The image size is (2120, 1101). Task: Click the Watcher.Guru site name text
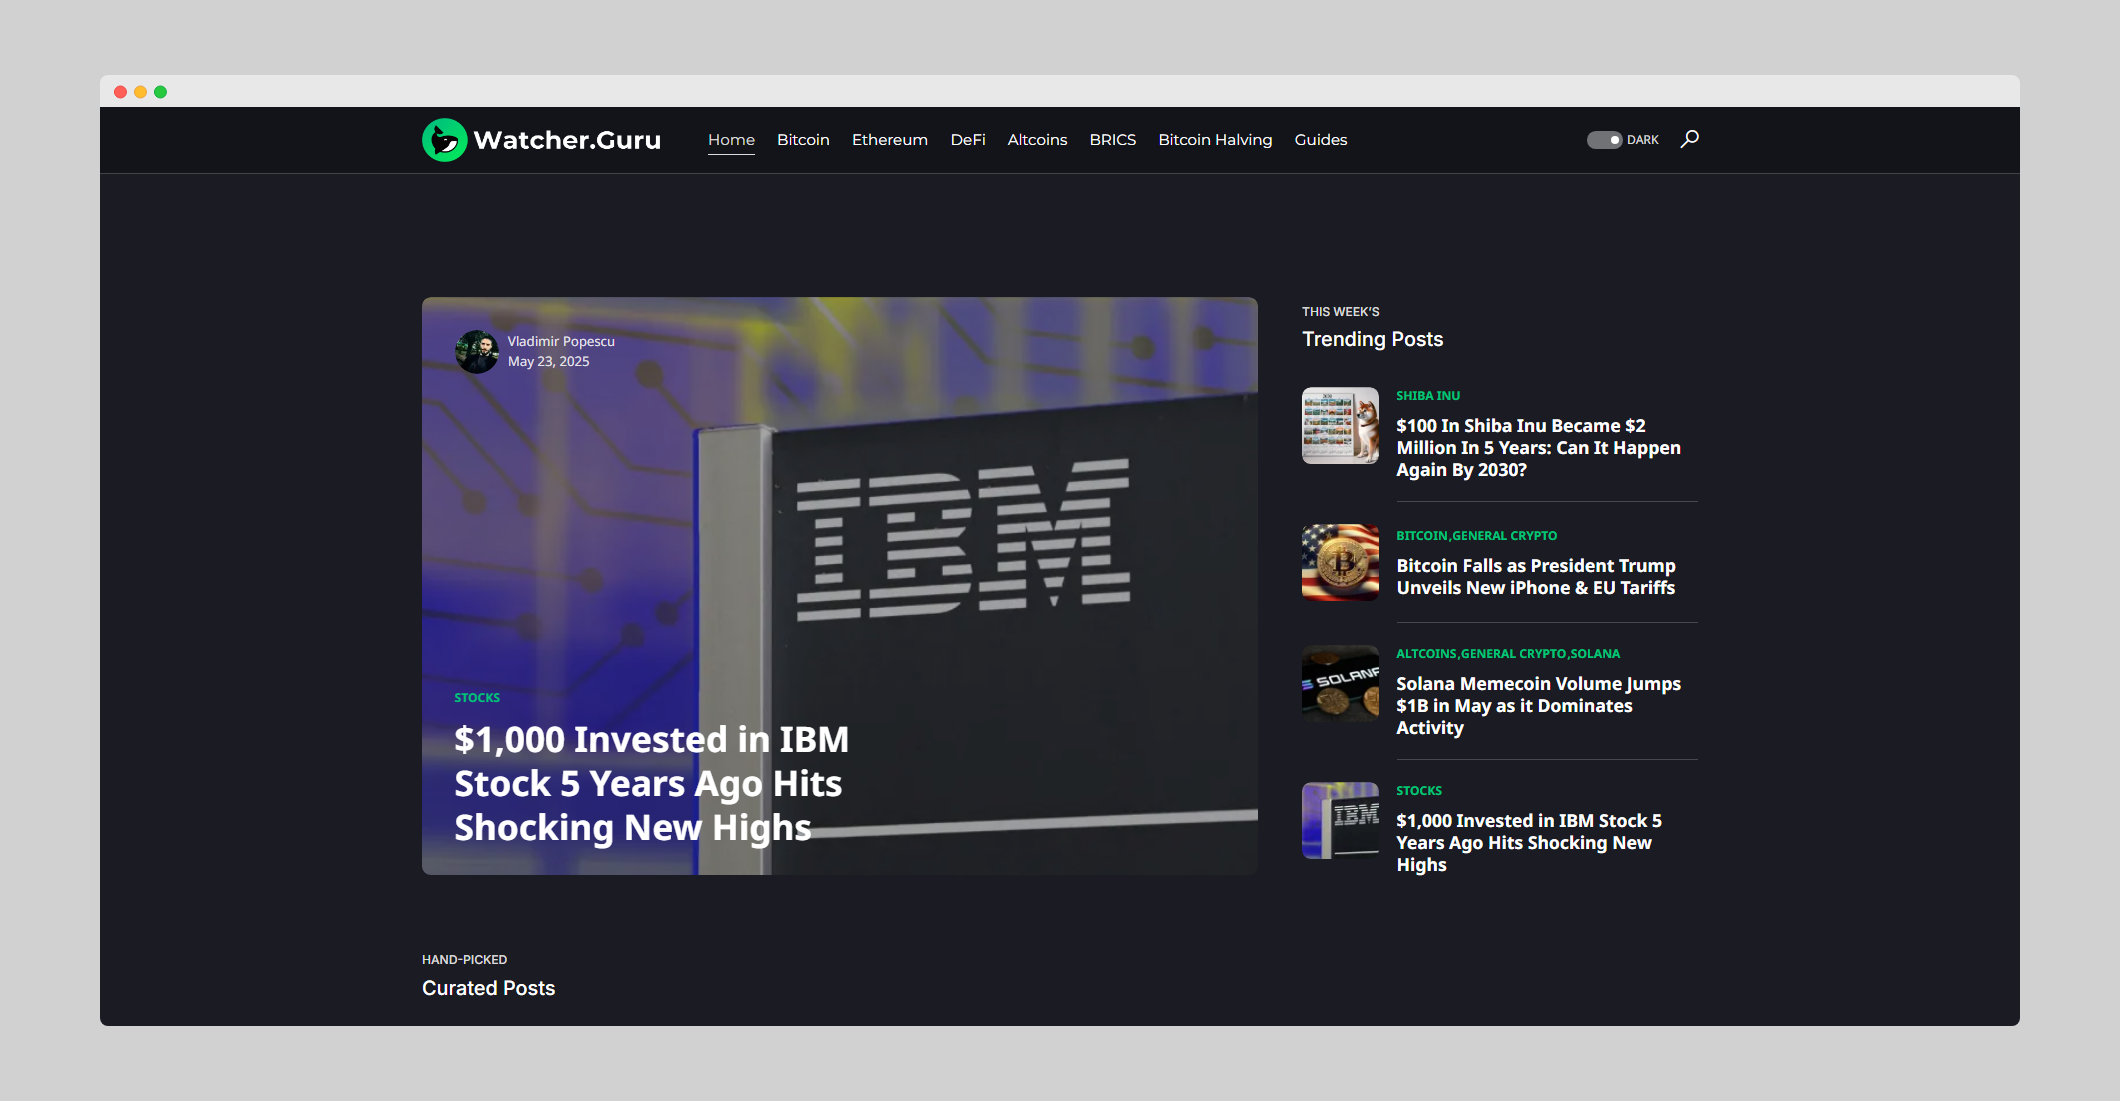567,140
